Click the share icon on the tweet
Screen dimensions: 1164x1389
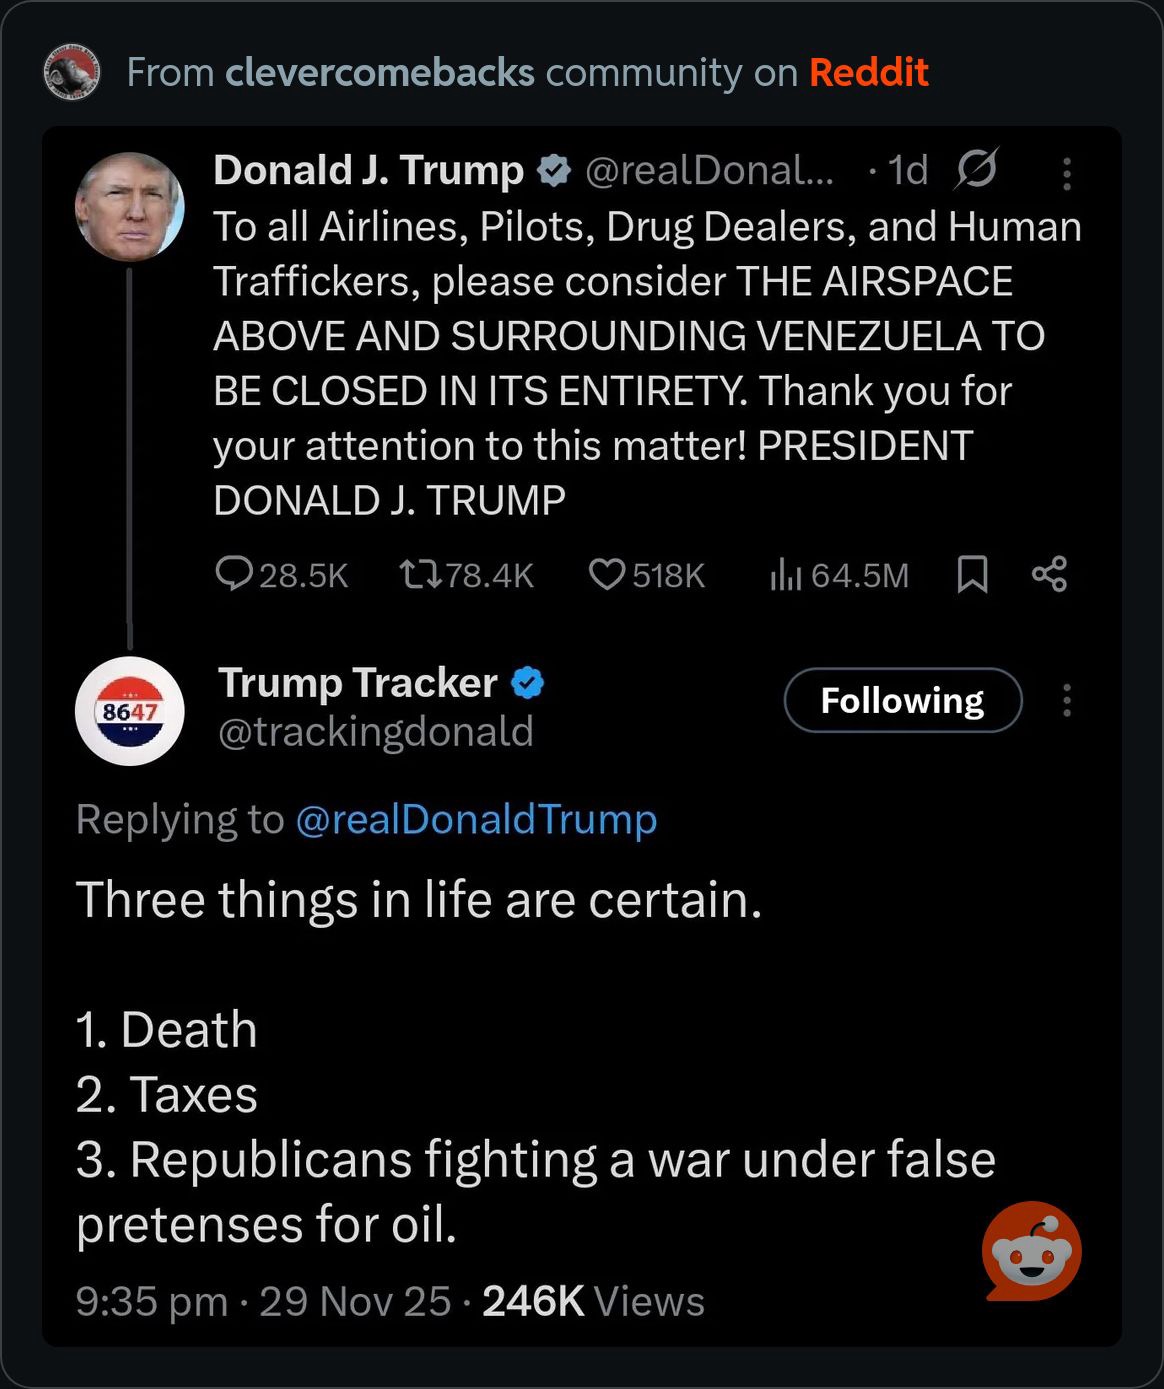(1049, 574)
